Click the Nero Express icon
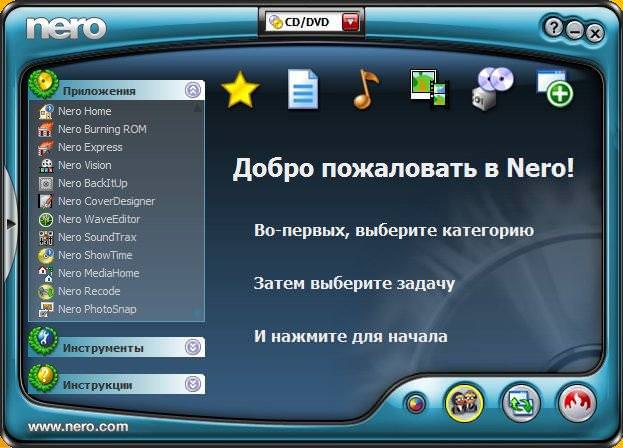The image size is (623, 448). click(46, 147)
